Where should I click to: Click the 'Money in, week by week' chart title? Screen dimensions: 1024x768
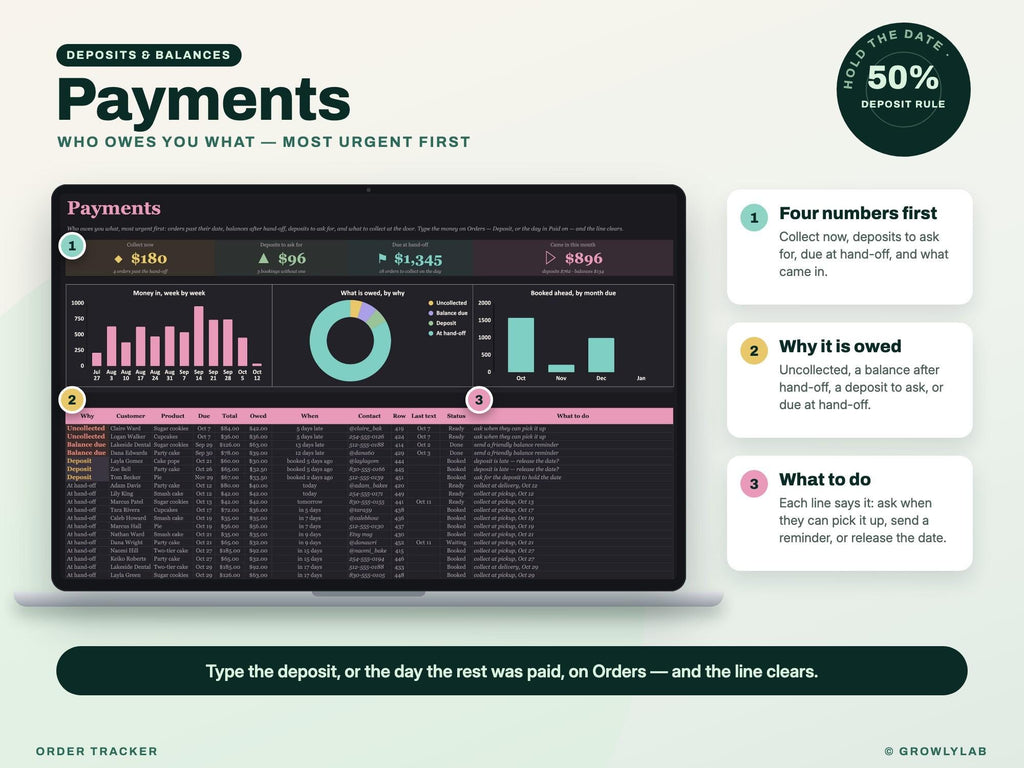click(169, 293)
